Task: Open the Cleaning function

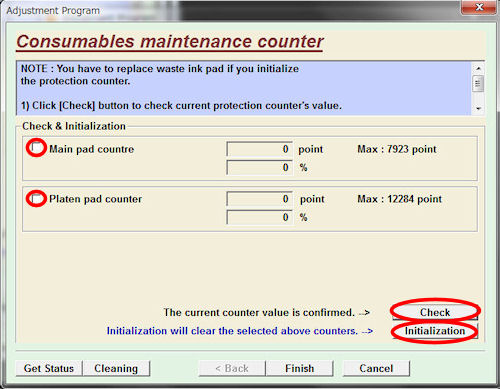Action: (116, 368)
